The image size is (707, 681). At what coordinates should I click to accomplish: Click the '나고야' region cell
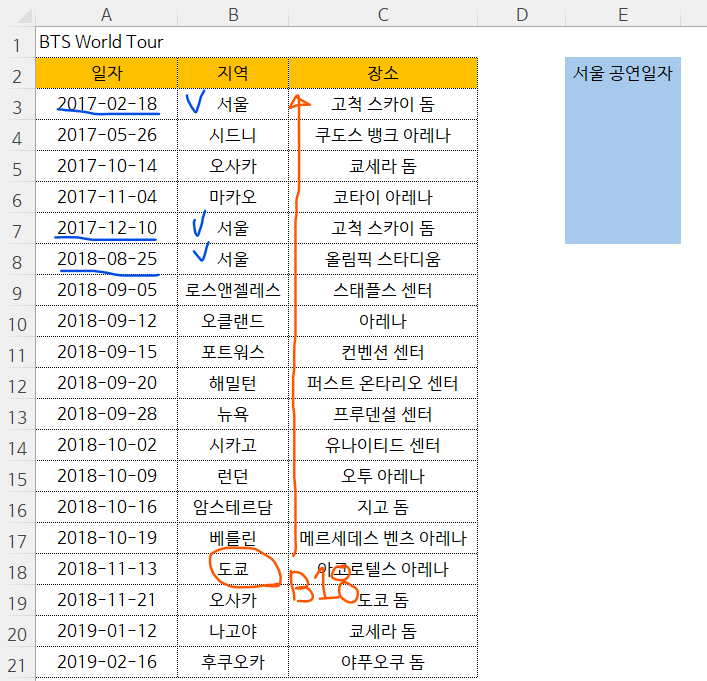233,631
